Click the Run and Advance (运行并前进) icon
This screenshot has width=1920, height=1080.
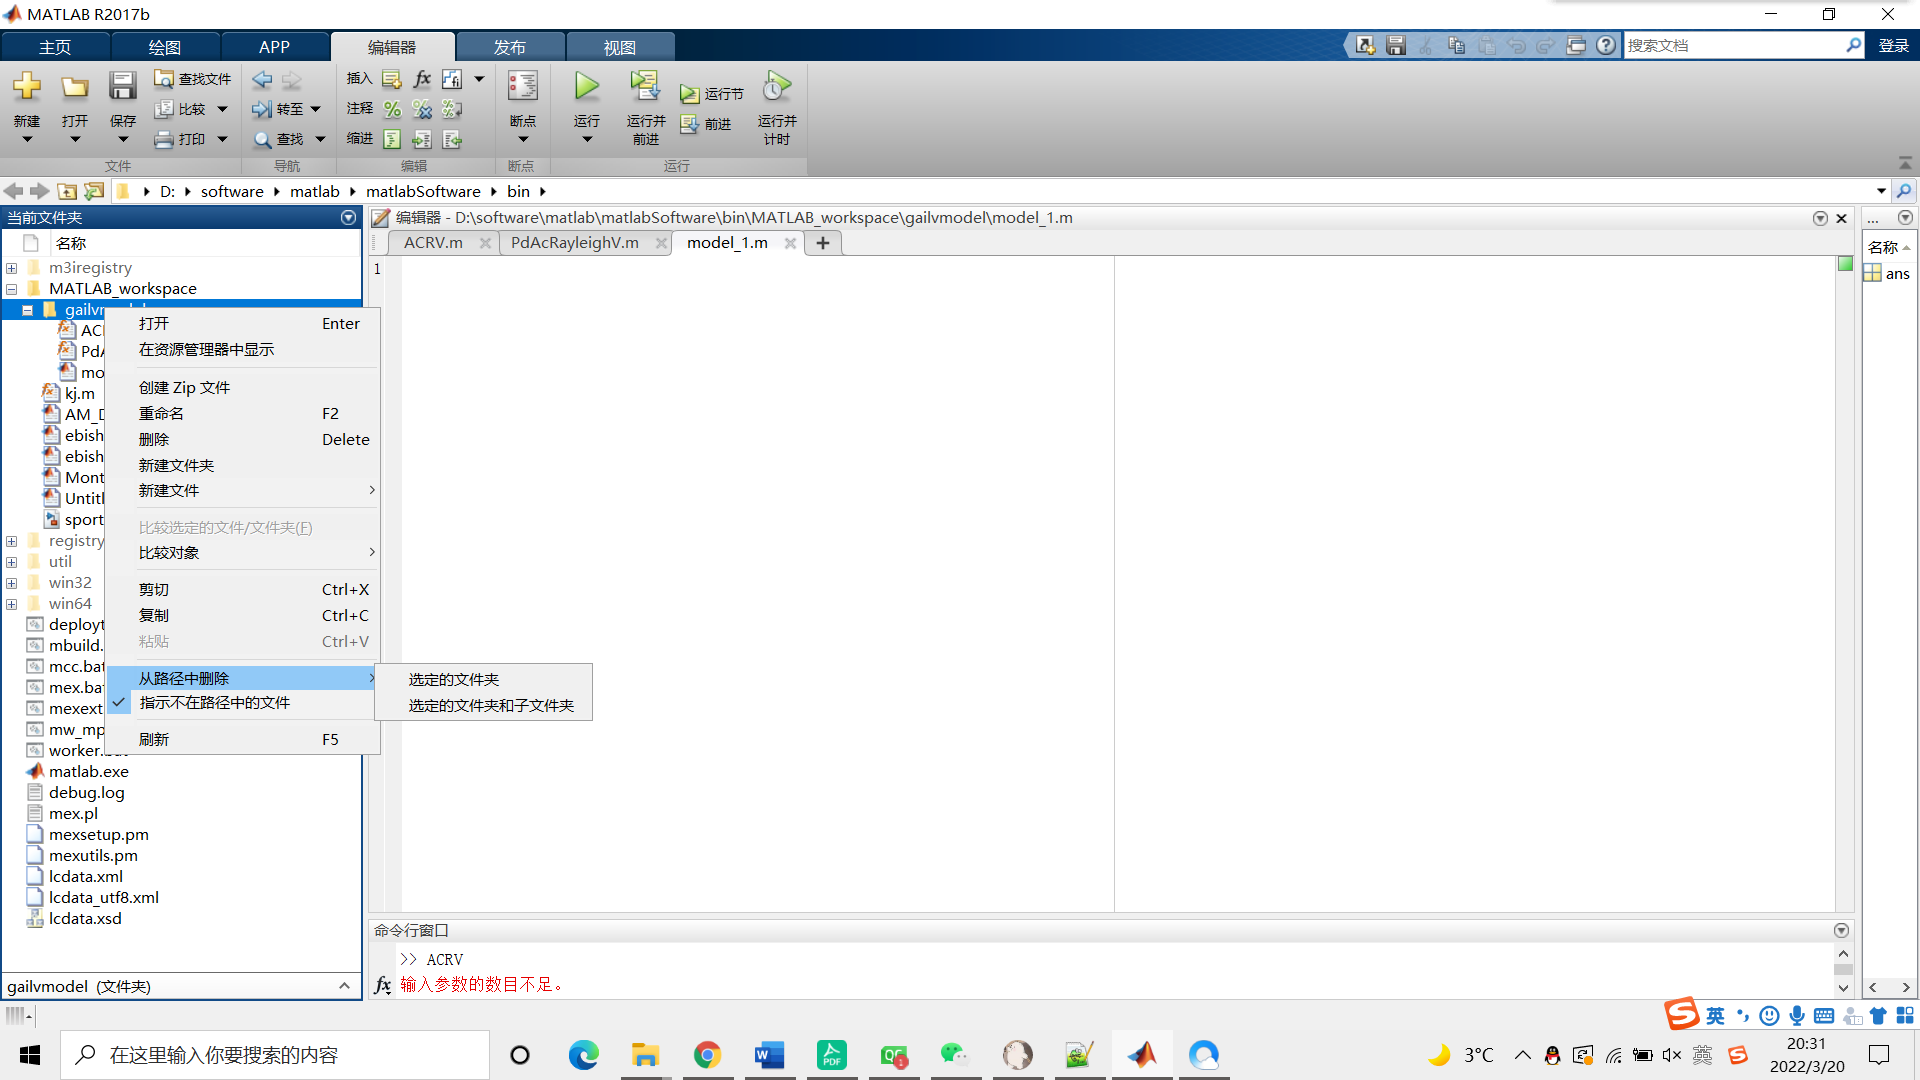tap(645, 87)
